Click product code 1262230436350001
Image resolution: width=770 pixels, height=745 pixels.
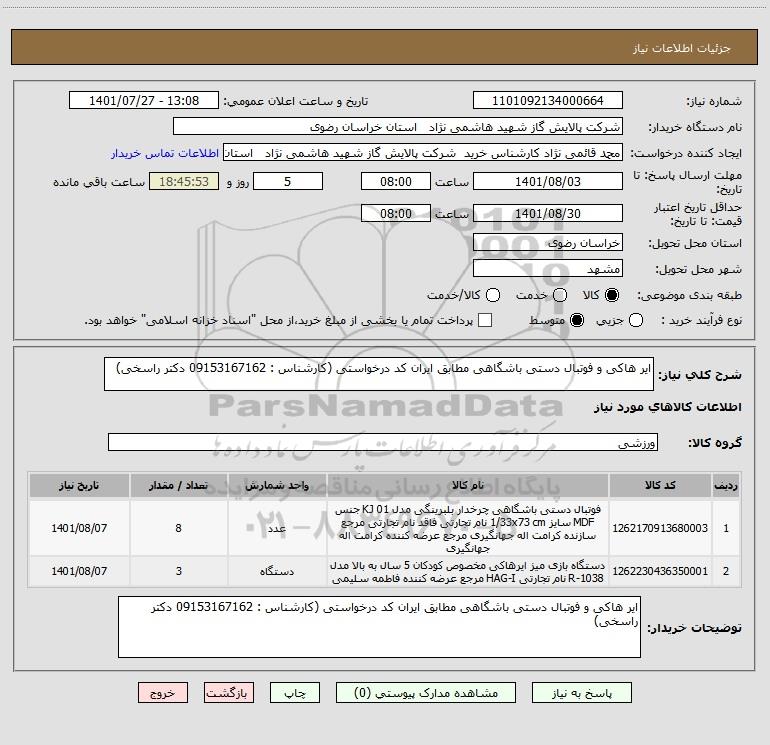660,571
